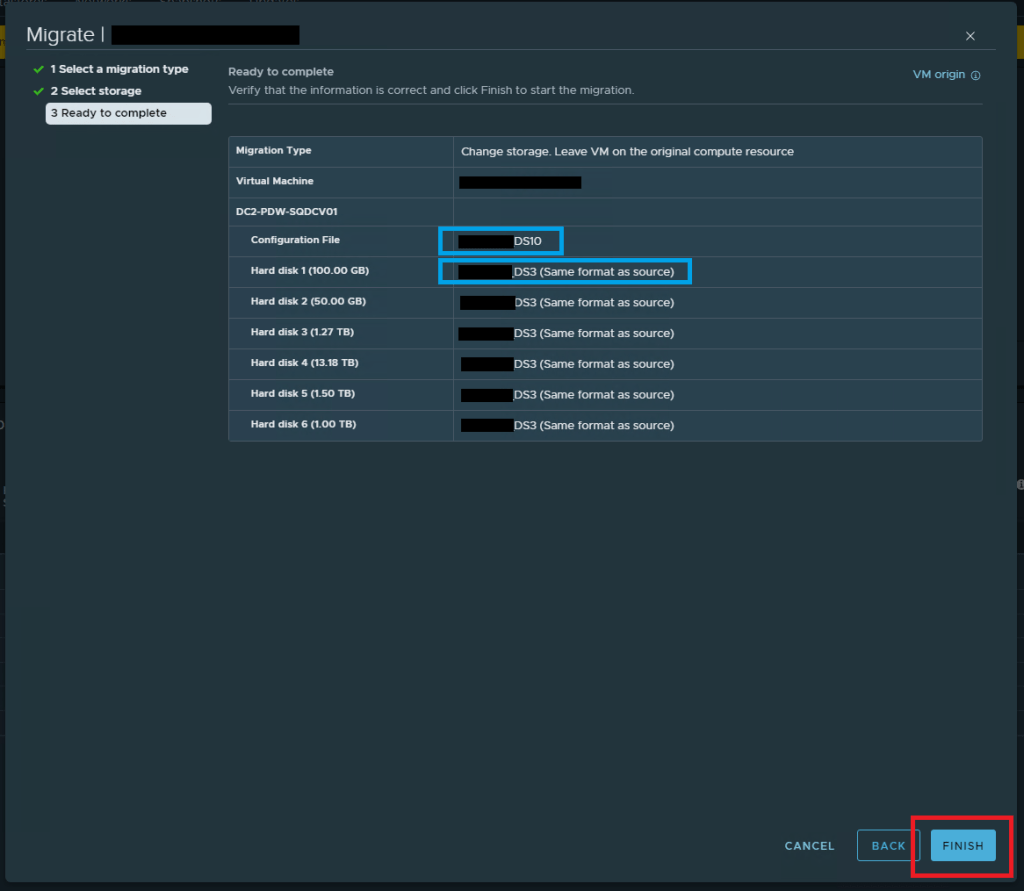This screenshot has width=1024, height=891.
Task: Select the Hard disk 5 (1.50 TB) row
Action: pos(301,394)
